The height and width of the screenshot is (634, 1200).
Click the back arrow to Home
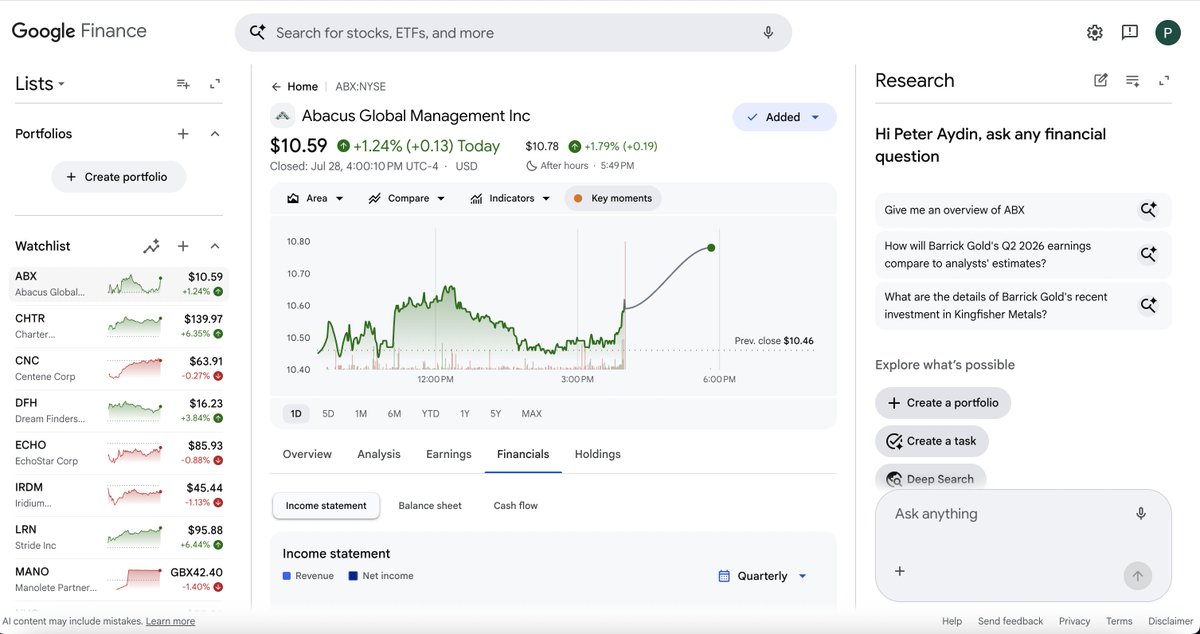(277, 87)
